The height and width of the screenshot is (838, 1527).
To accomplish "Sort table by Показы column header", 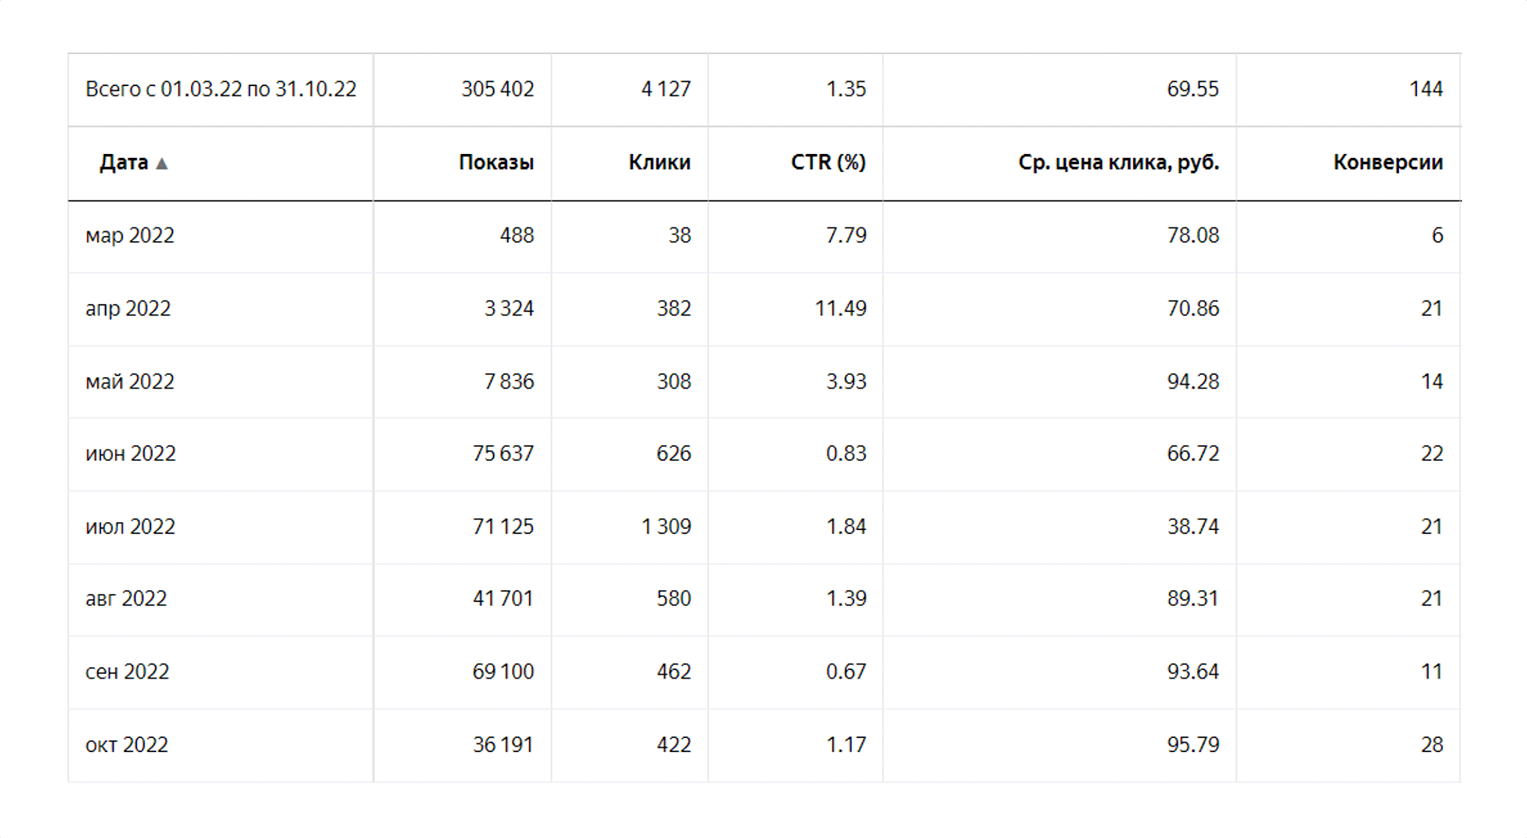I will (x=496, y=162).
